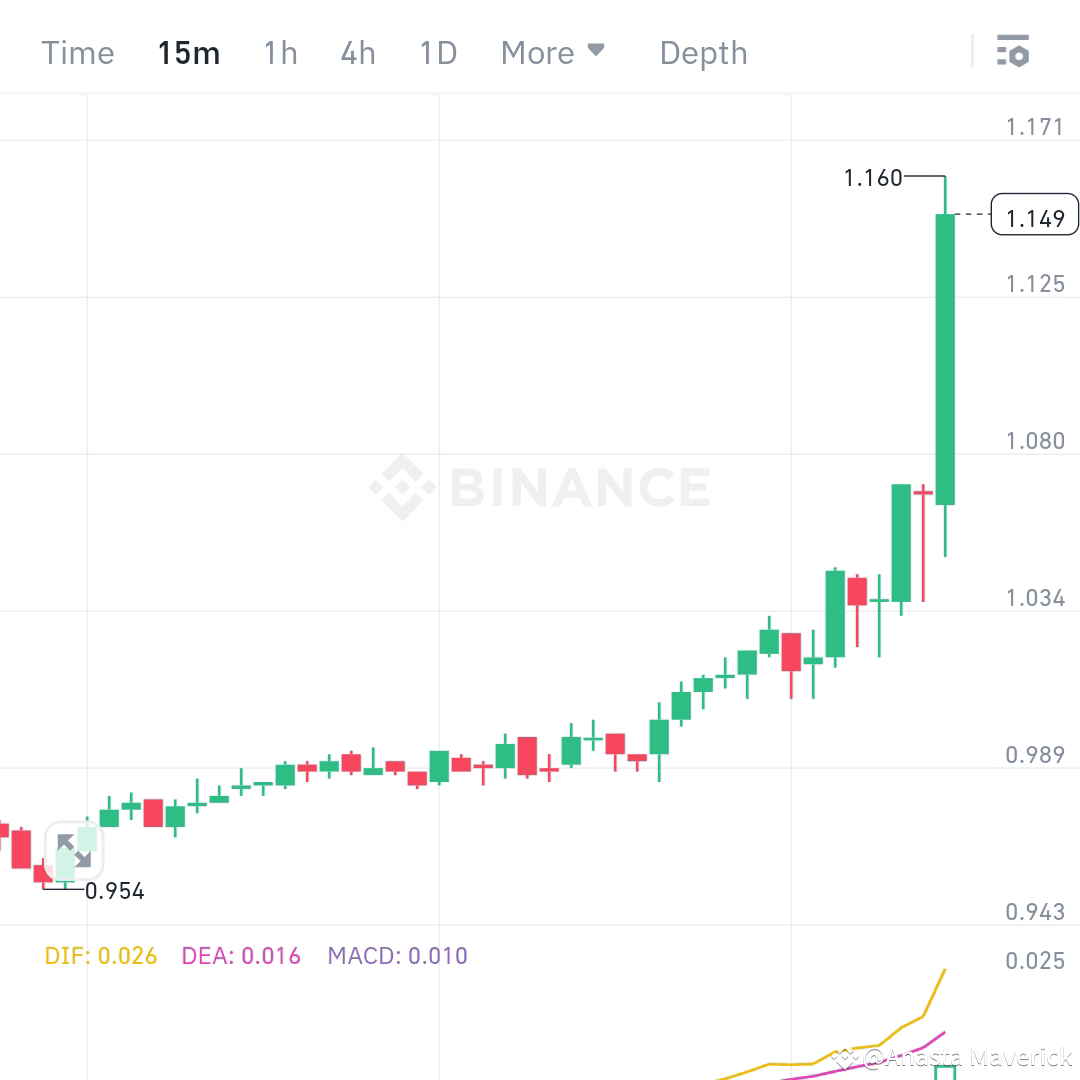Click the current price label 1.149
This screenshot has width=1080, height=1080.
(1035, 215)
